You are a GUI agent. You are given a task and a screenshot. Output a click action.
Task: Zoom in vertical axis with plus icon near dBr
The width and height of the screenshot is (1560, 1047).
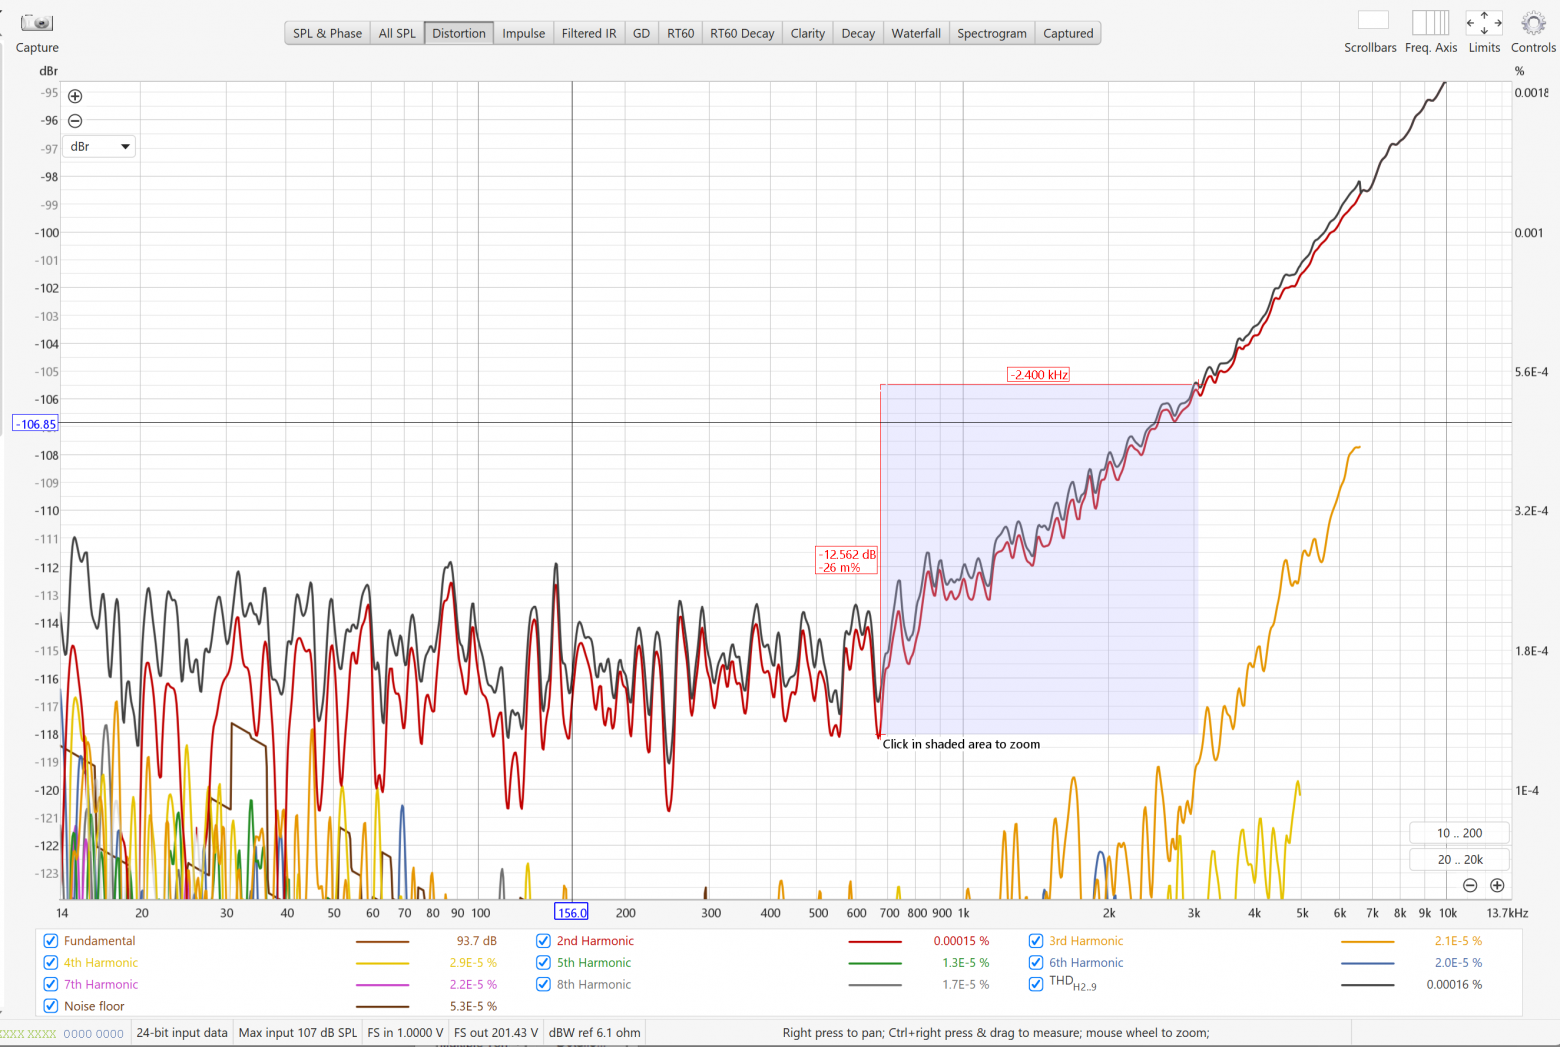(x=75, y=96)
